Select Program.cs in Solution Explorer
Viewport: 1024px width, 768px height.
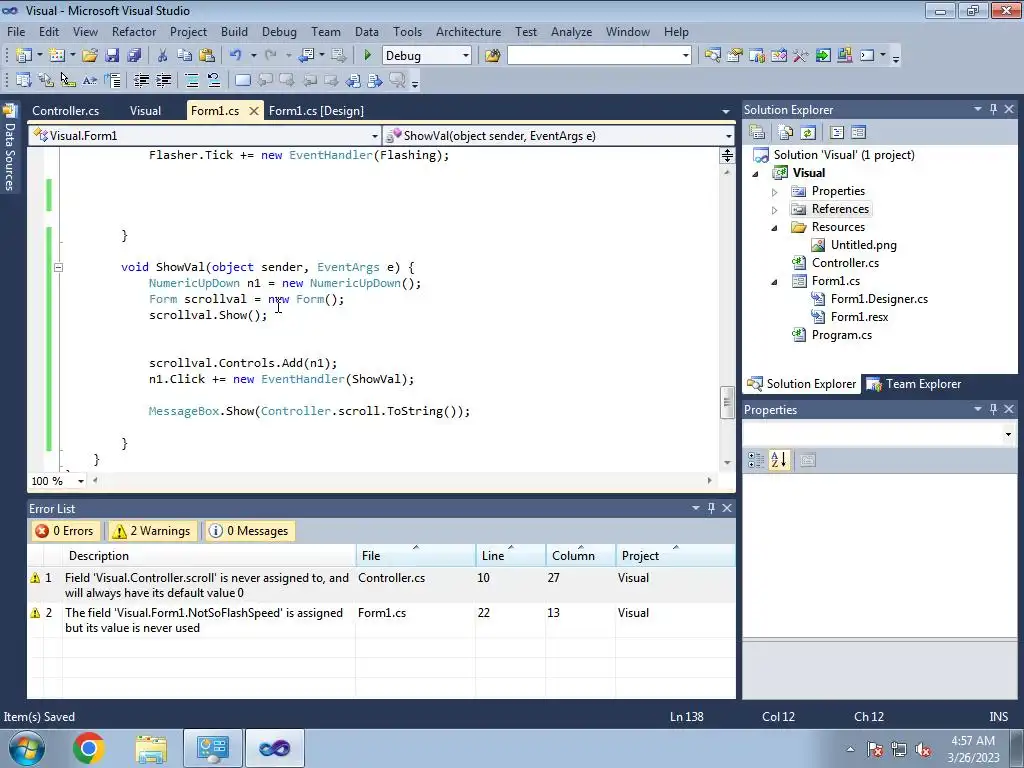point(841,335)
